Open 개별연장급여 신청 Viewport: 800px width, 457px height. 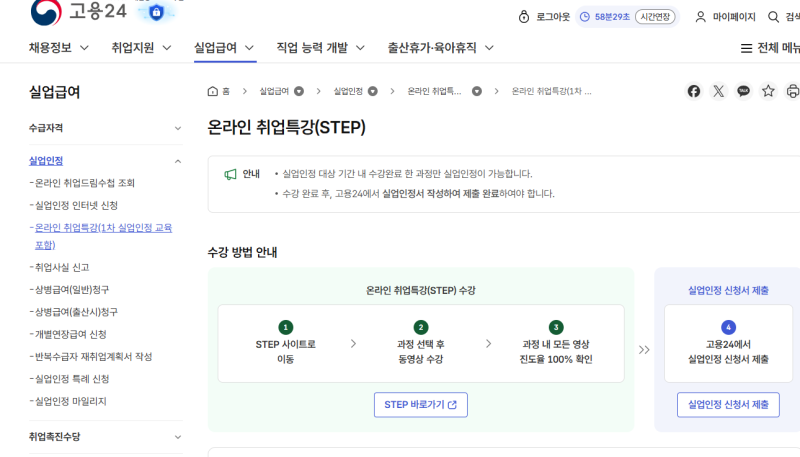(x=71, y=335)
